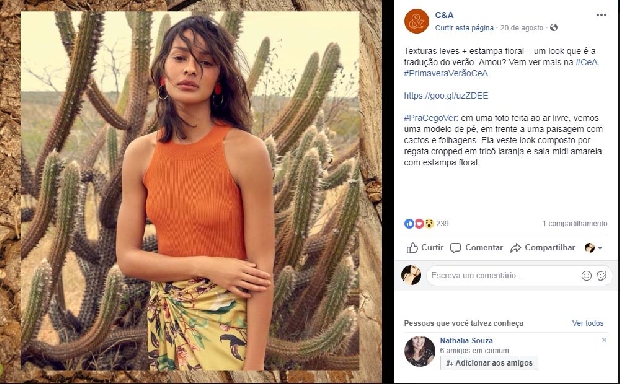Open Nathalia Souza profile thumbnail
Image resolution: width=620 pixels, height=384 pixels.
tap(419, 351)
